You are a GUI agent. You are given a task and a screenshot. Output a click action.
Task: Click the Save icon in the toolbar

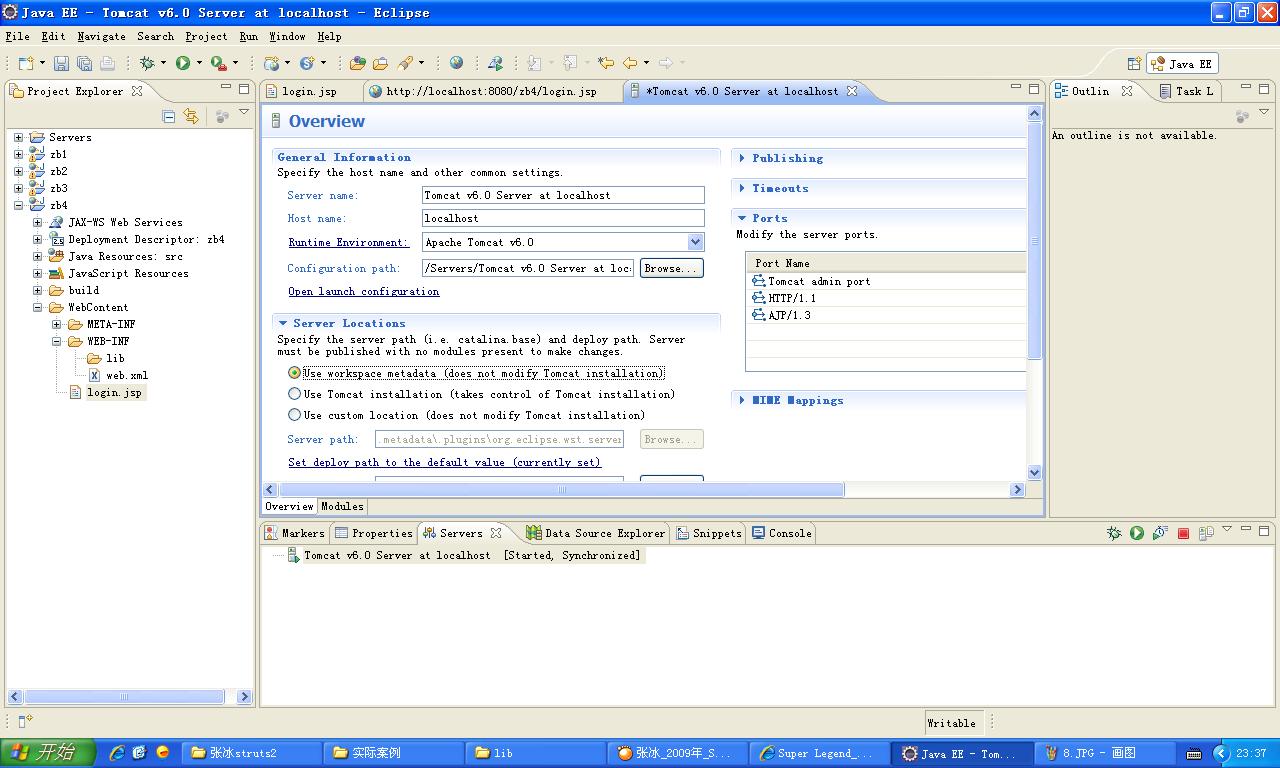point(61,63)
